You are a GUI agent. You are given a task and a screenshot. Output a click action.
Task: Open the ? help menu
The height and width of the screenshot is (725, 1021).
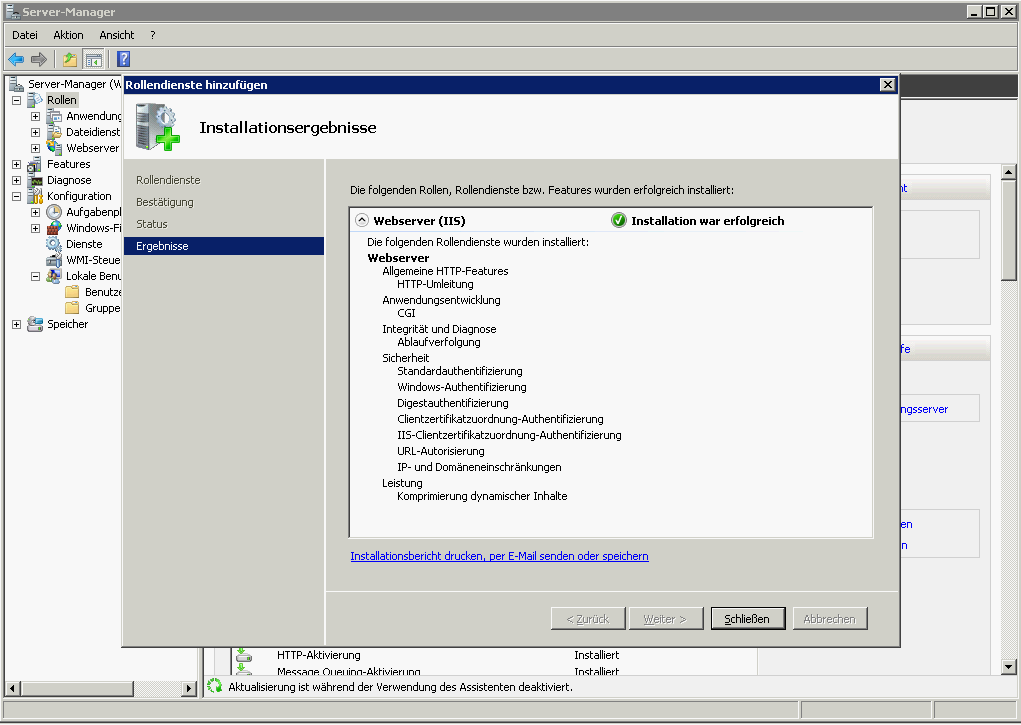point(152,35)
